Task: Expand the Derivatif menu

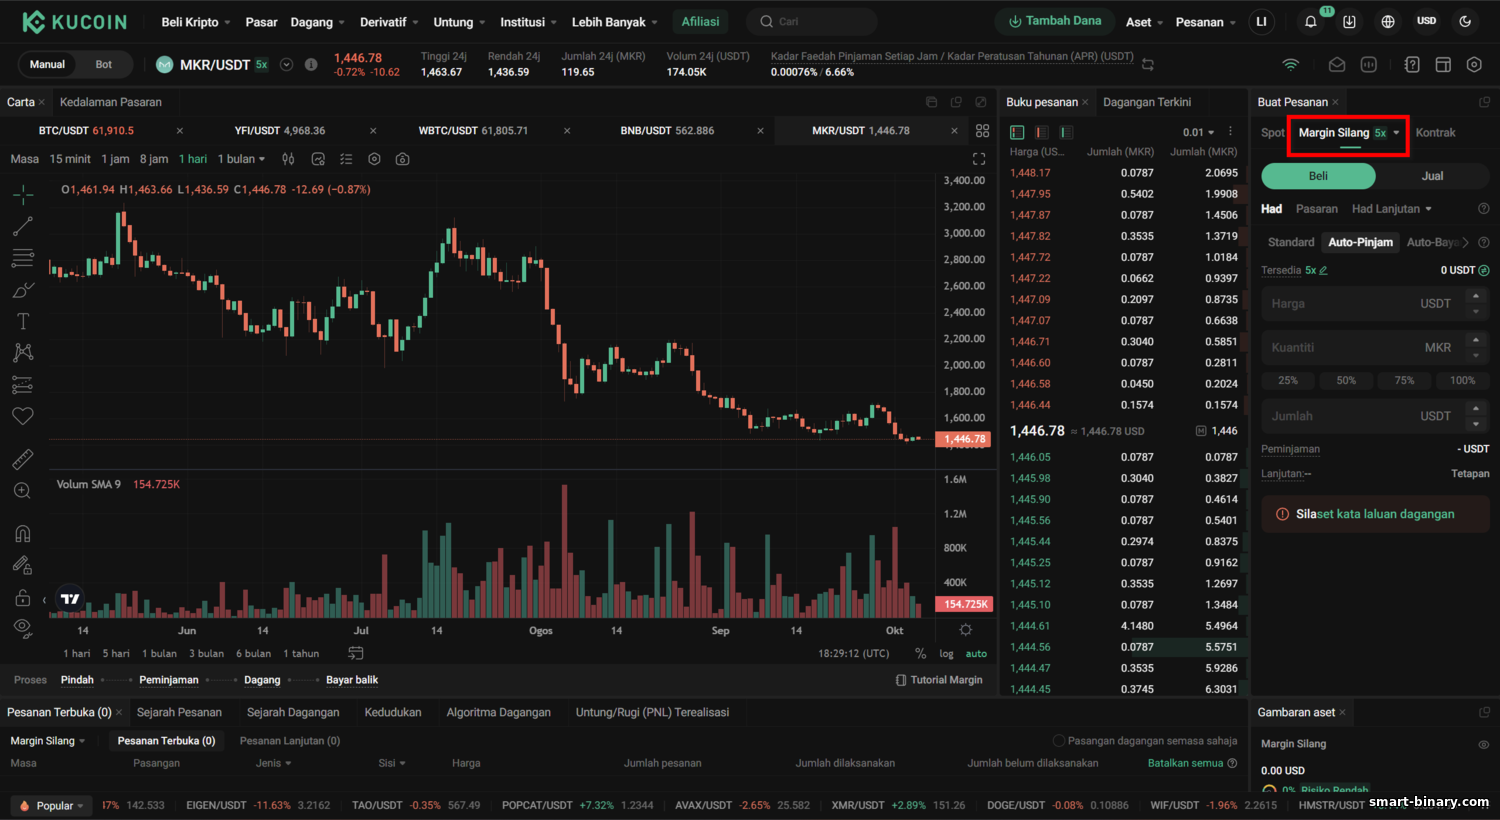Action: tap(390, 22)
